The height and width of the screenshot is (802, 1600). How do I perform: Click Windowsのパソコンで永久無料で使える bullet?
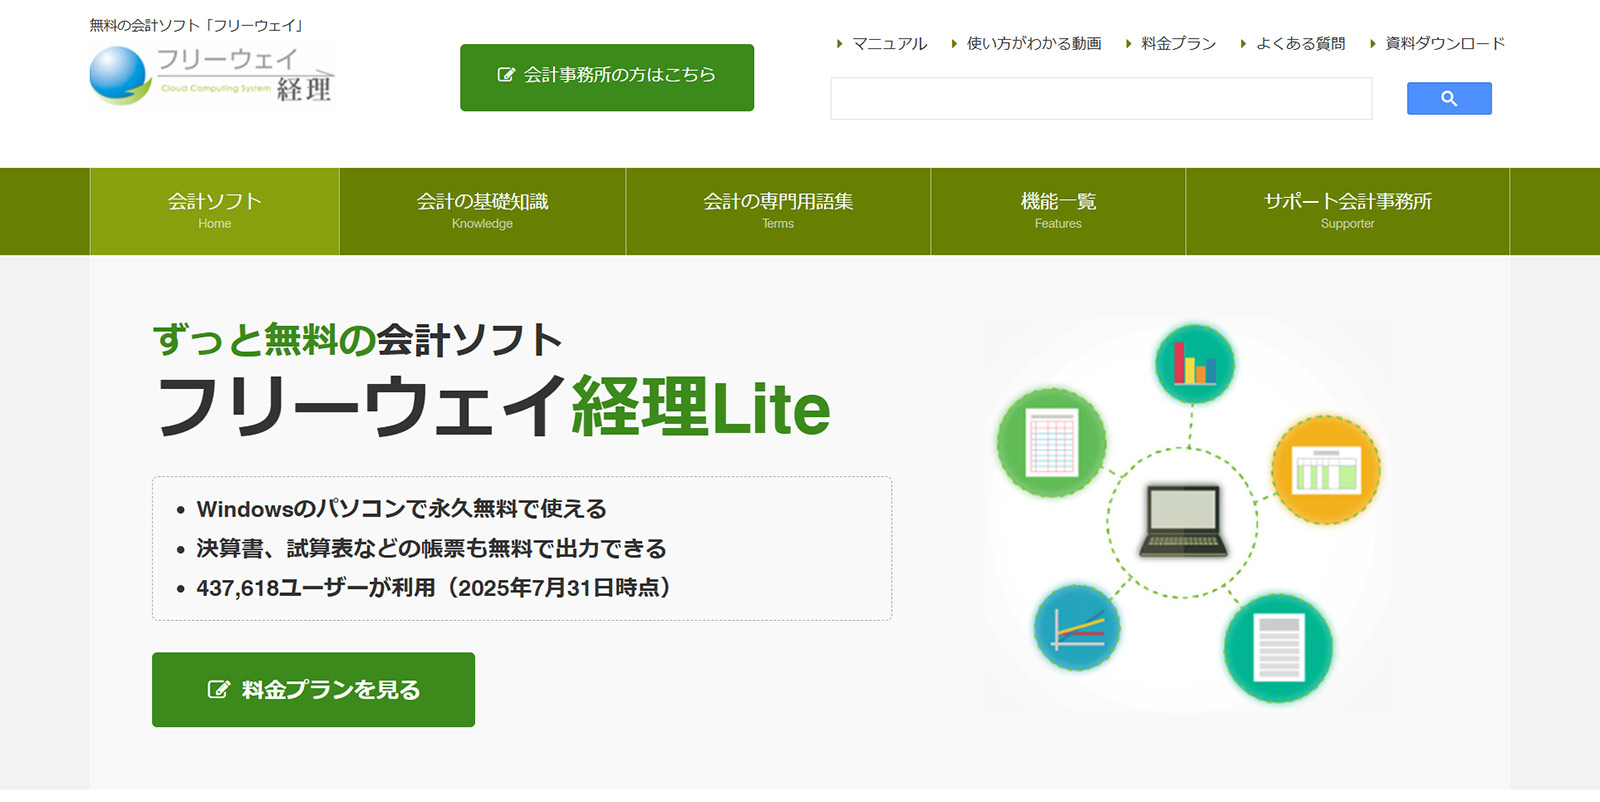pyautogui.click(x=401, y=509)
